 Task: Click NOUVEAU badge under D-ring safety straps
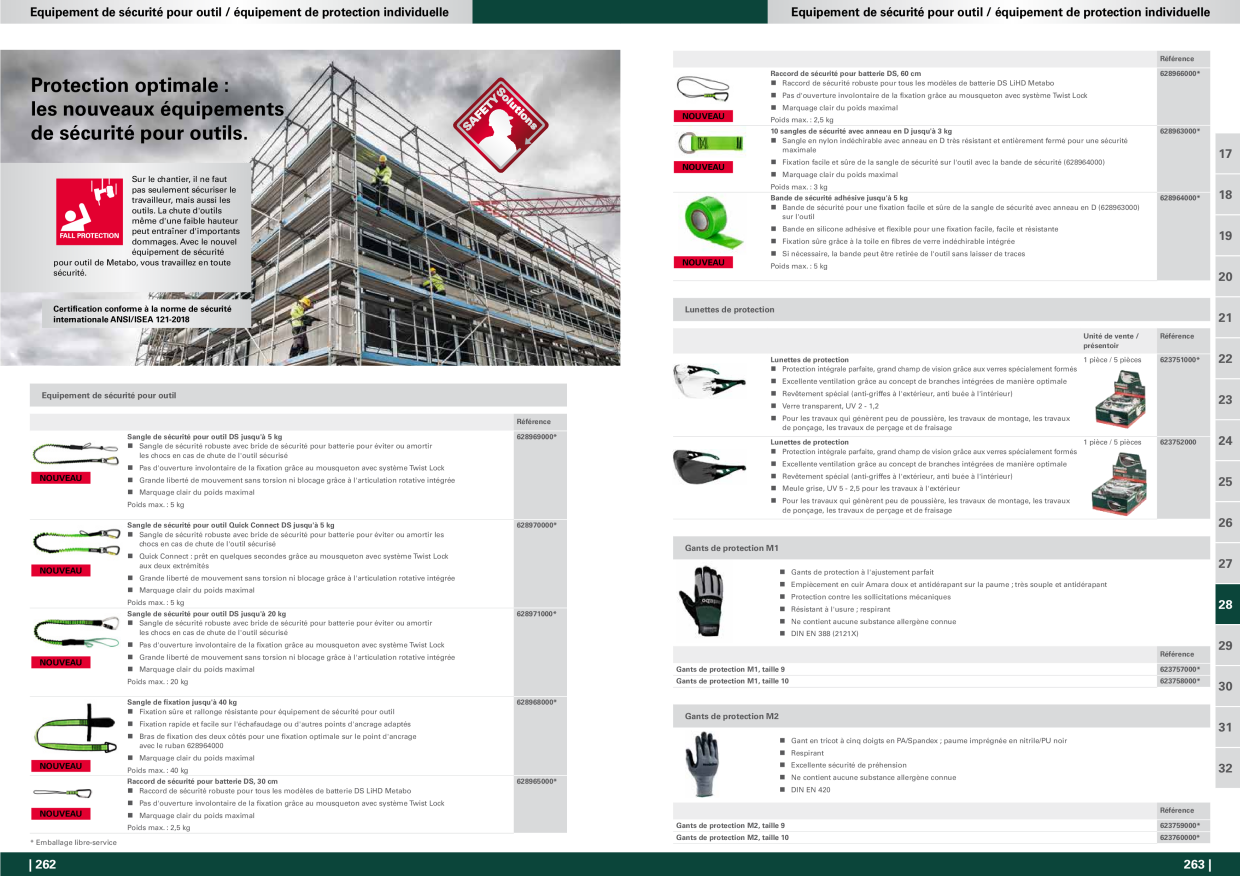coord(704,167)
